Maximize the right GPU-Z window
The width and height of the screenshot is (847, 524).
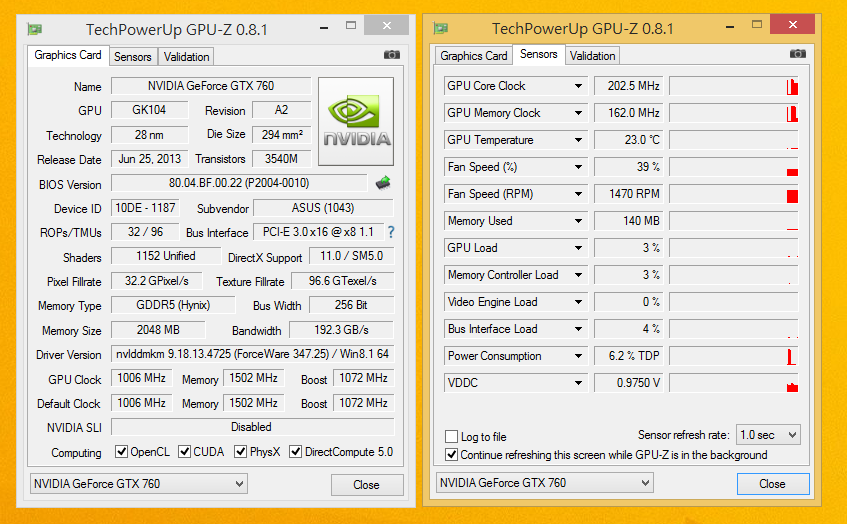click(x=757, y=24)
